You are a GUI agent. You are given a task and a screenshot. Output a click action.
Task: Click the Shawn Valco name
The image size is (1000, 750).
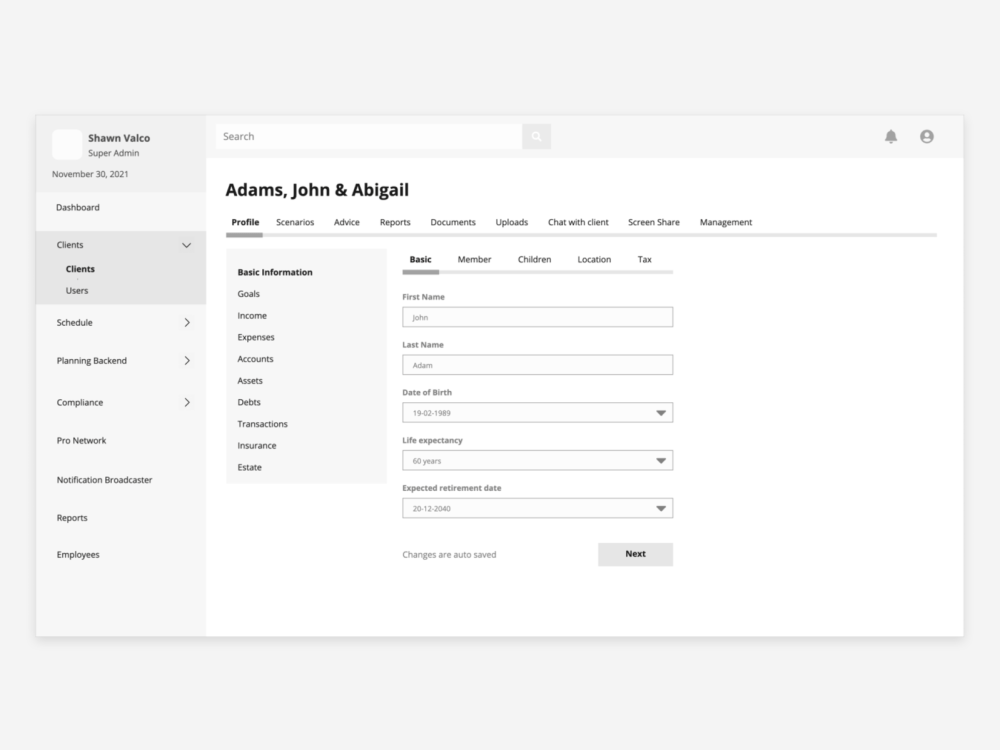(x=119, y=138)
